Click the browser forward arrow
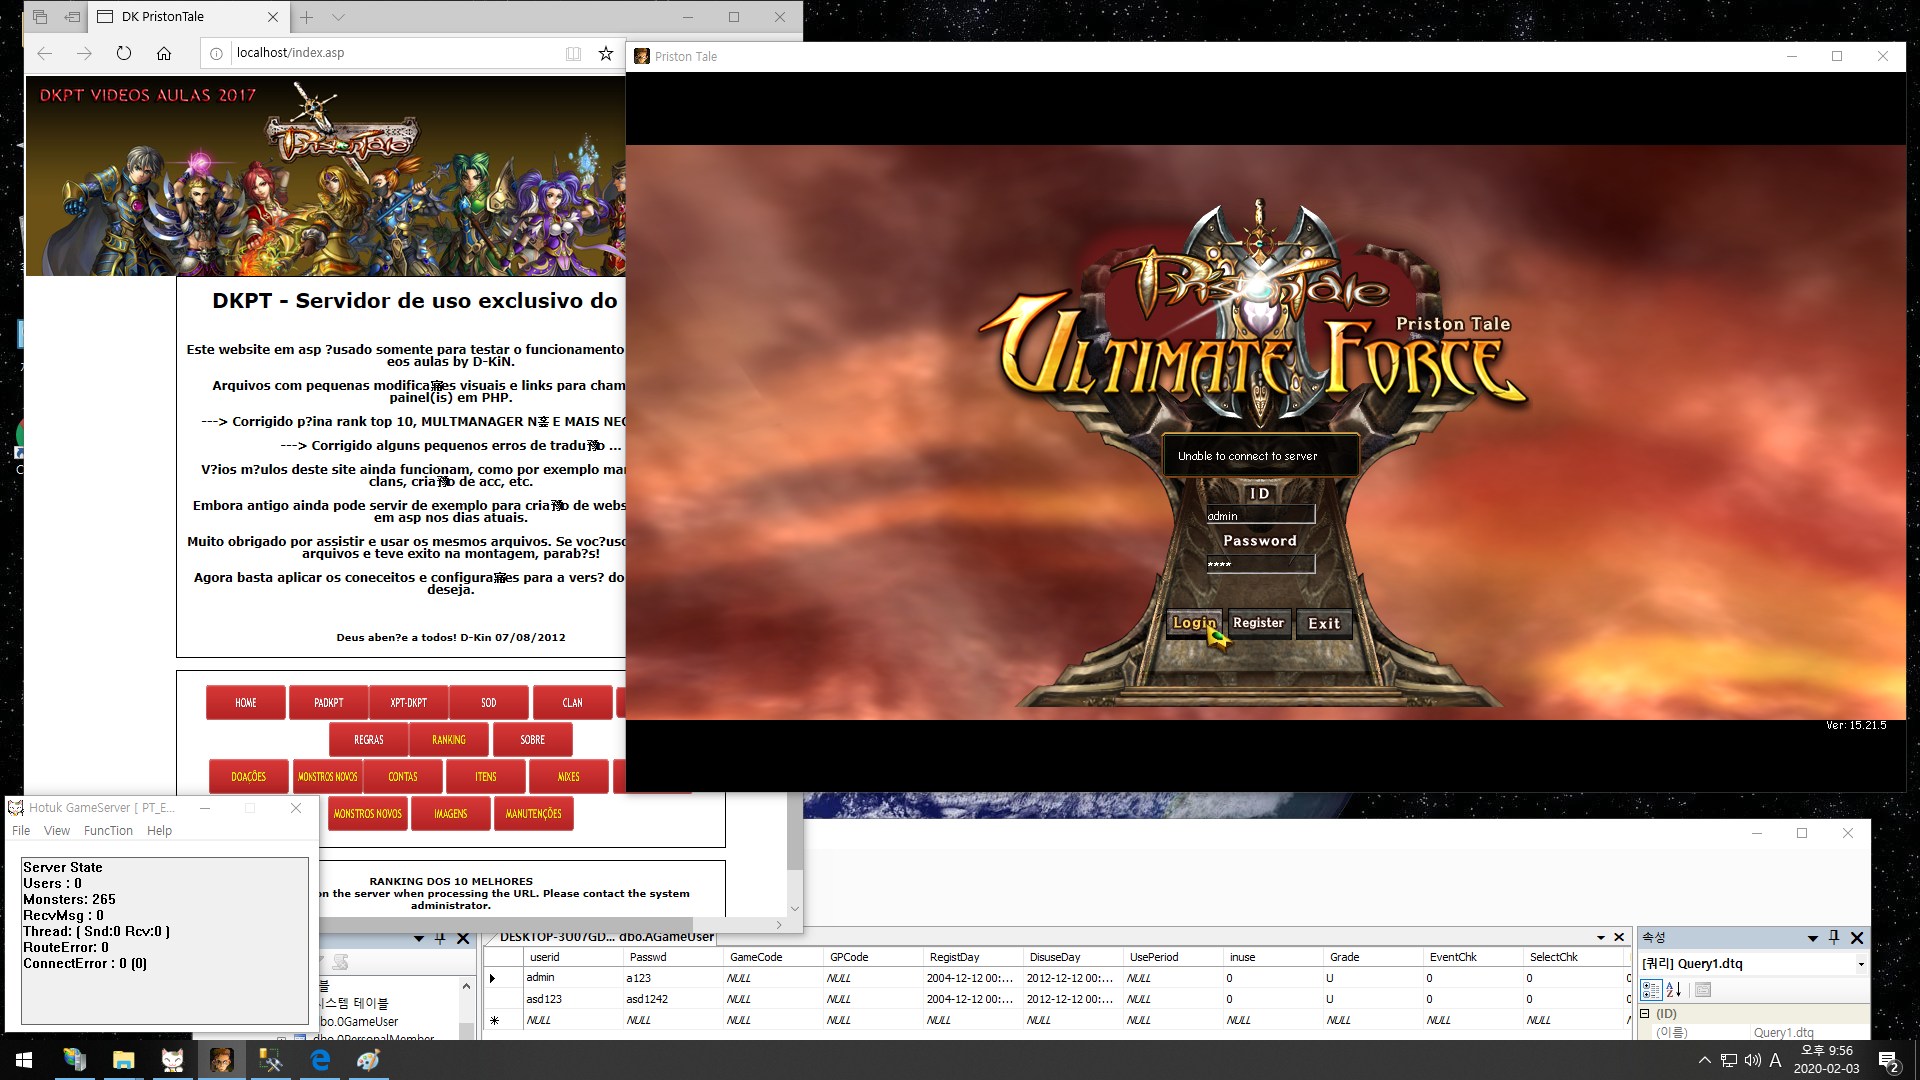 click(x=84, y=53)
